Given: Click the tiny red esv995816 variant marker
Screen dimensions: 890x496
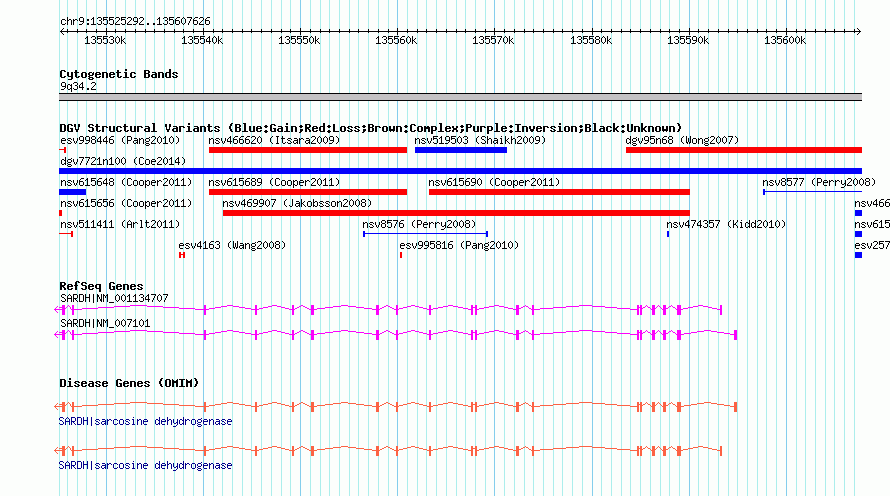Looking at the screenshot, I should point(401,255).
